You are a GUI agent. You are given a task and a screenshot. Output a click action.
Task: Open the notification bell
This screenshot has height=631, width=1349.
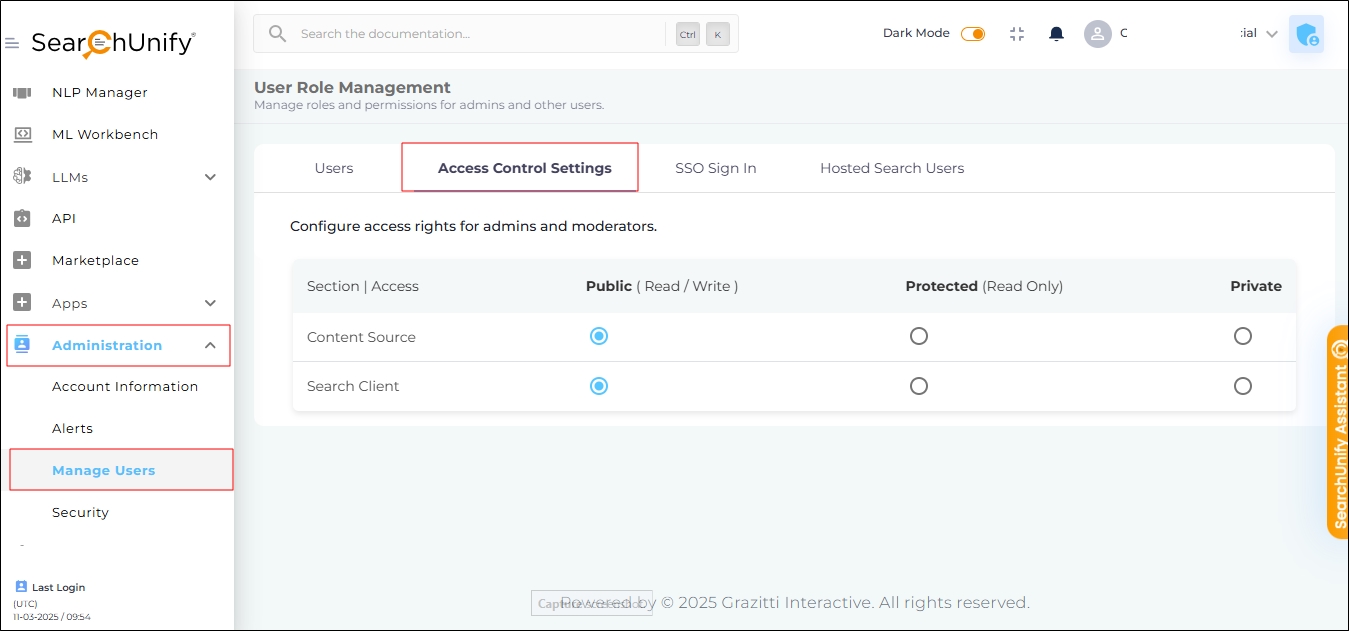point(1055,33)
